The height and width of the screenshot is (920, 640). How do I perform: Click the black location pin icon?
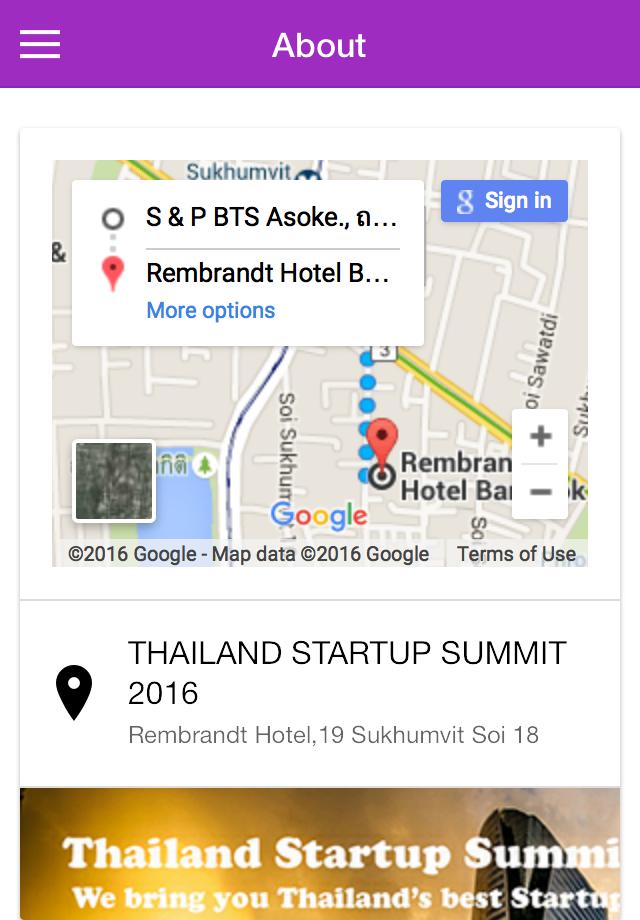click(x=74, y=692)
